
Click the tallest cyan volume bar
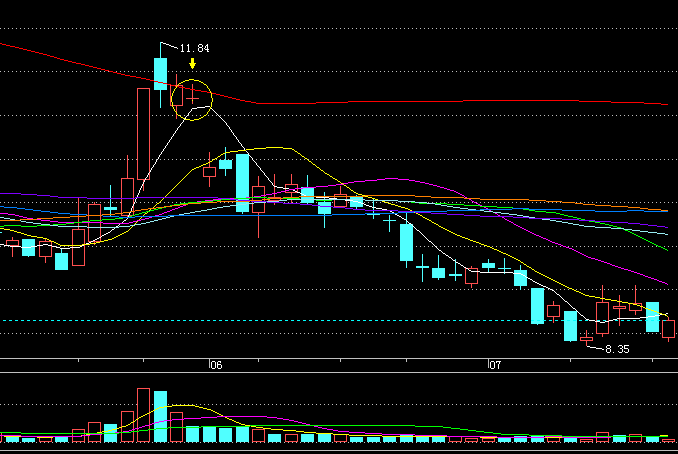[160, 416]
